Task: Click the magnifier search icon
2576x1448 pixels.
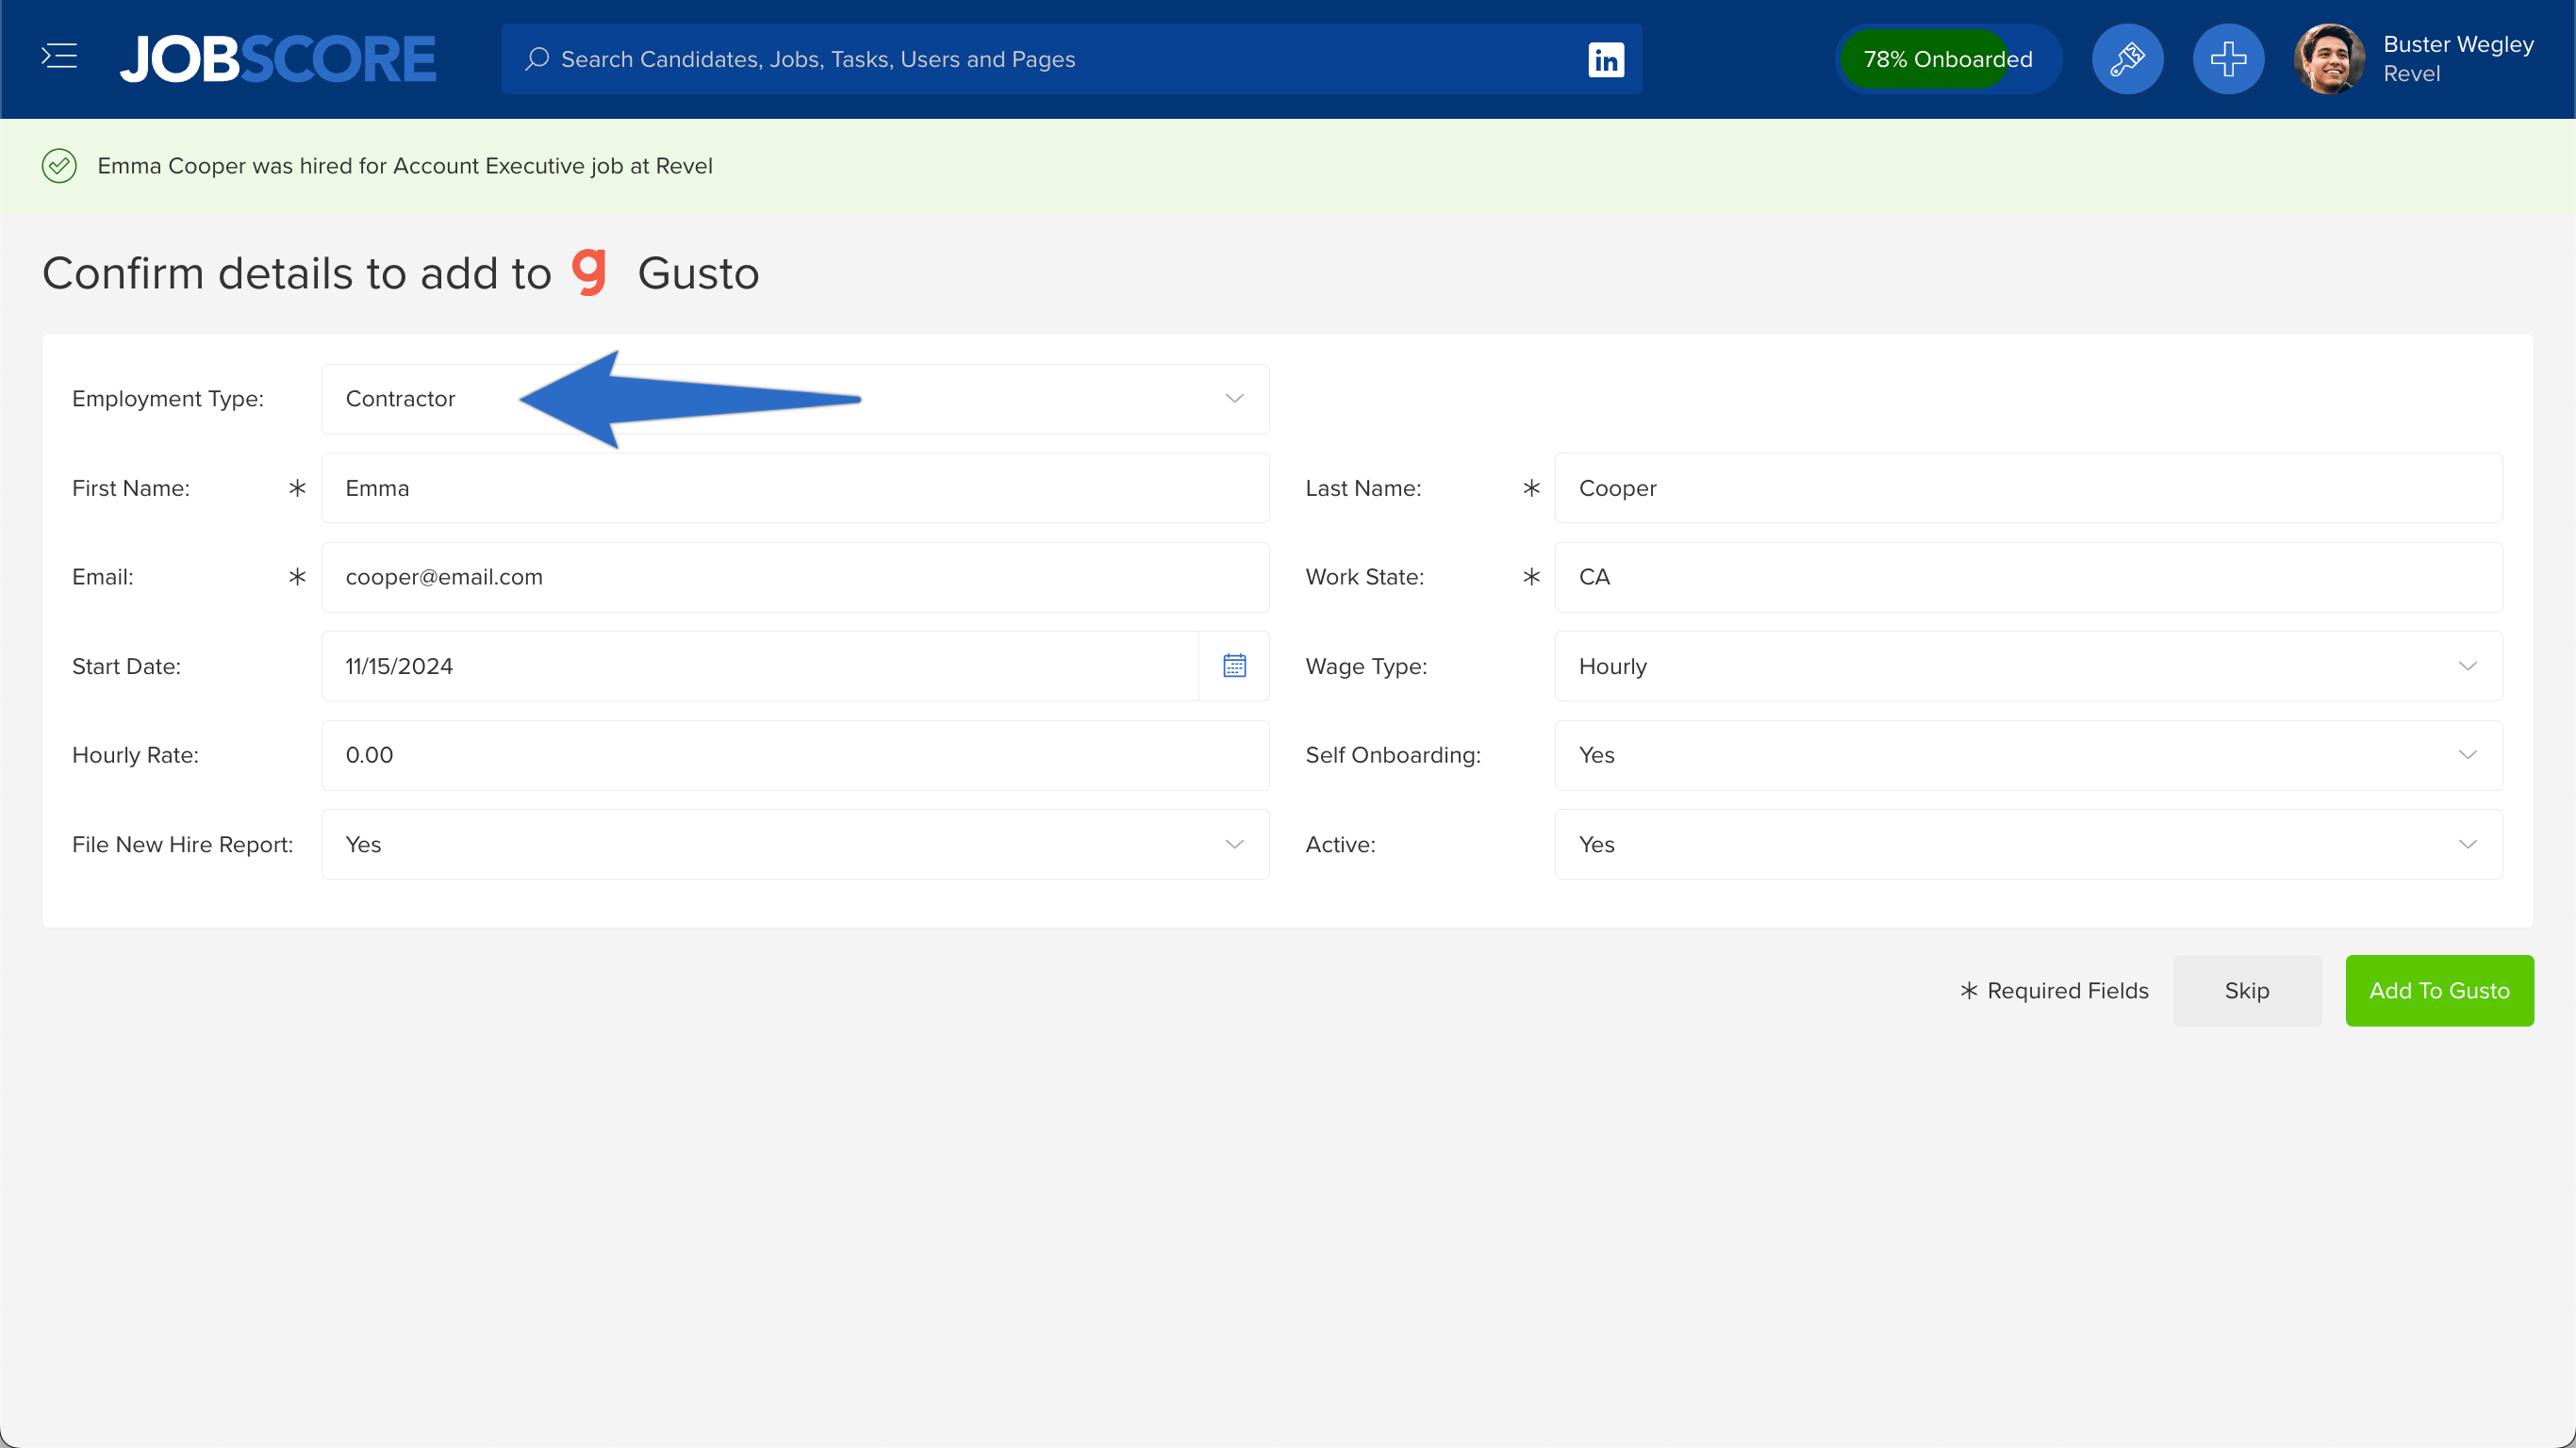Action: coord(537,59)
